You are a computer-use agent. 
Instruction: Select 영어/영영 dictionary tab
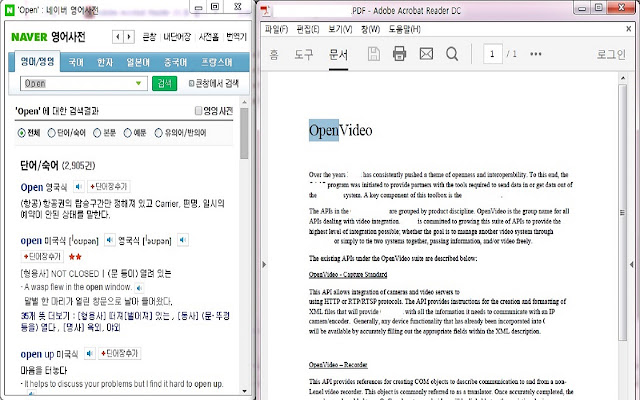tap(37, 62)
